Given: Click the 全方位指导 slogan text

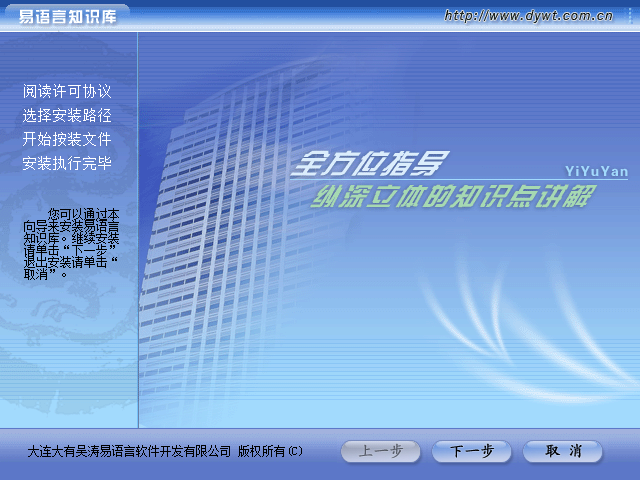Looking at the screenshot, I should click(x=370, y=163).
